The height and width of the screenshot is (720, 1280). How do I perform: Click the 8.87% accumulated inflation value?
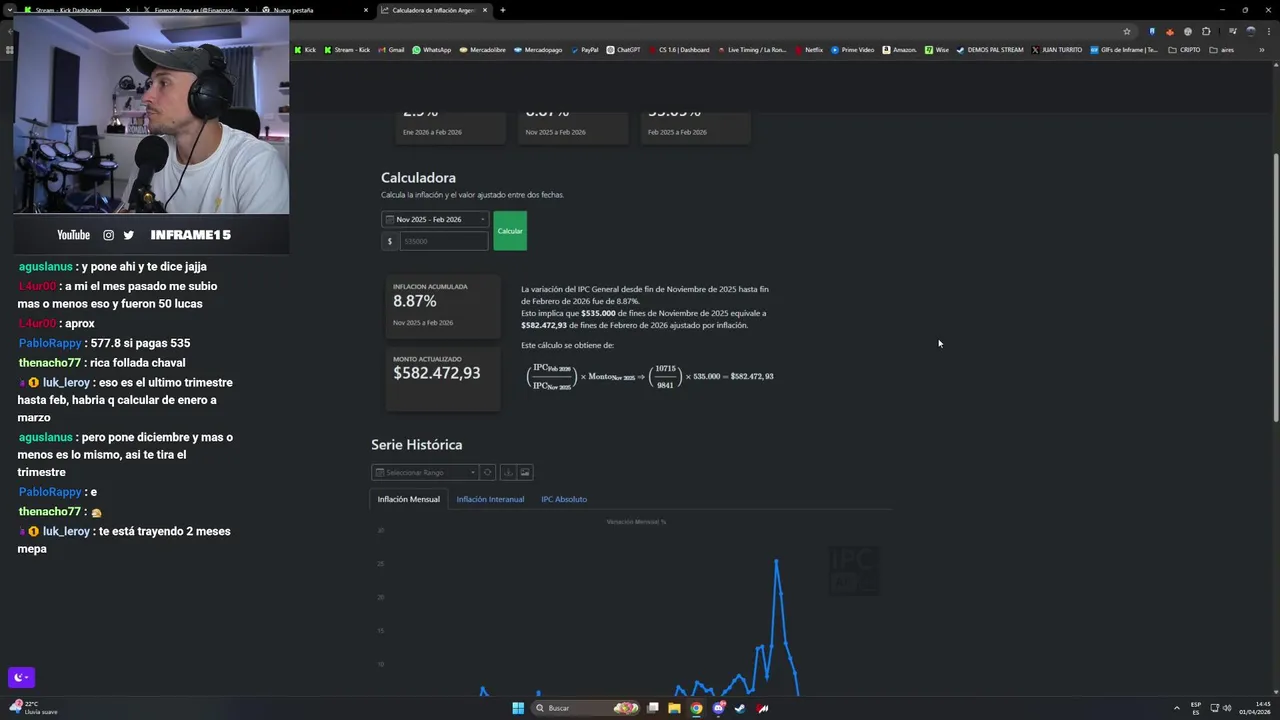pos(414,301)
